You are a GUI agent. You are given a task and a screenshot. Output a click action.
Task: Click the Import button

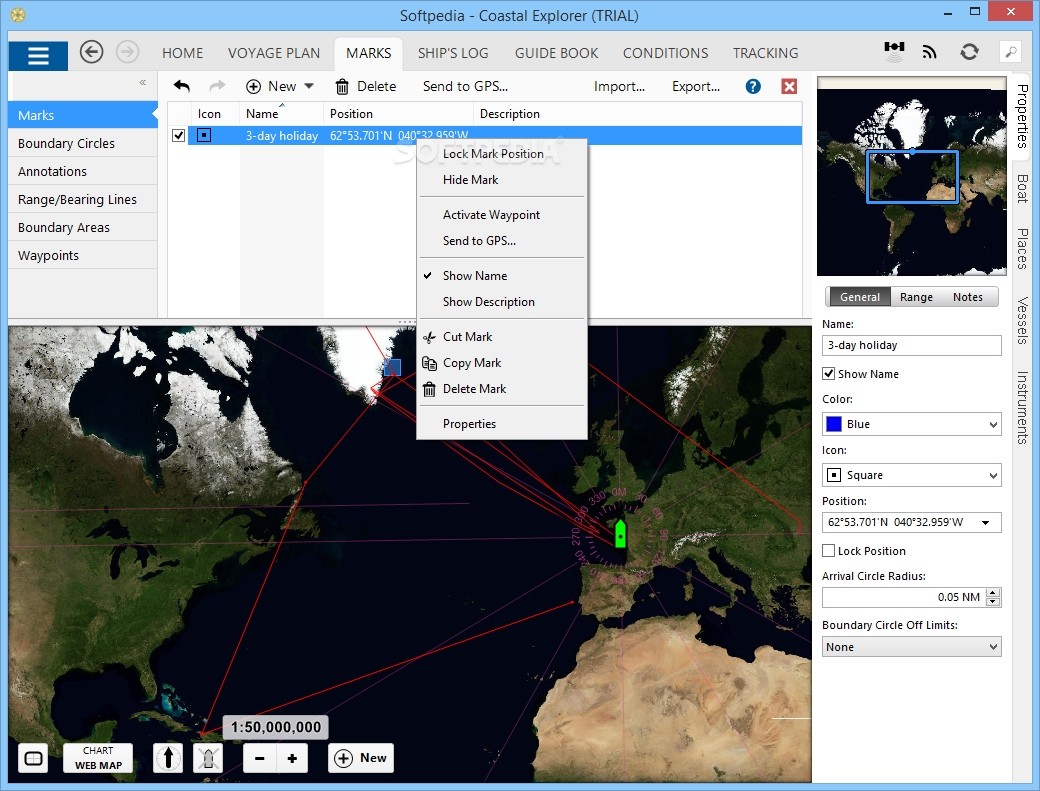coord(619,86)
